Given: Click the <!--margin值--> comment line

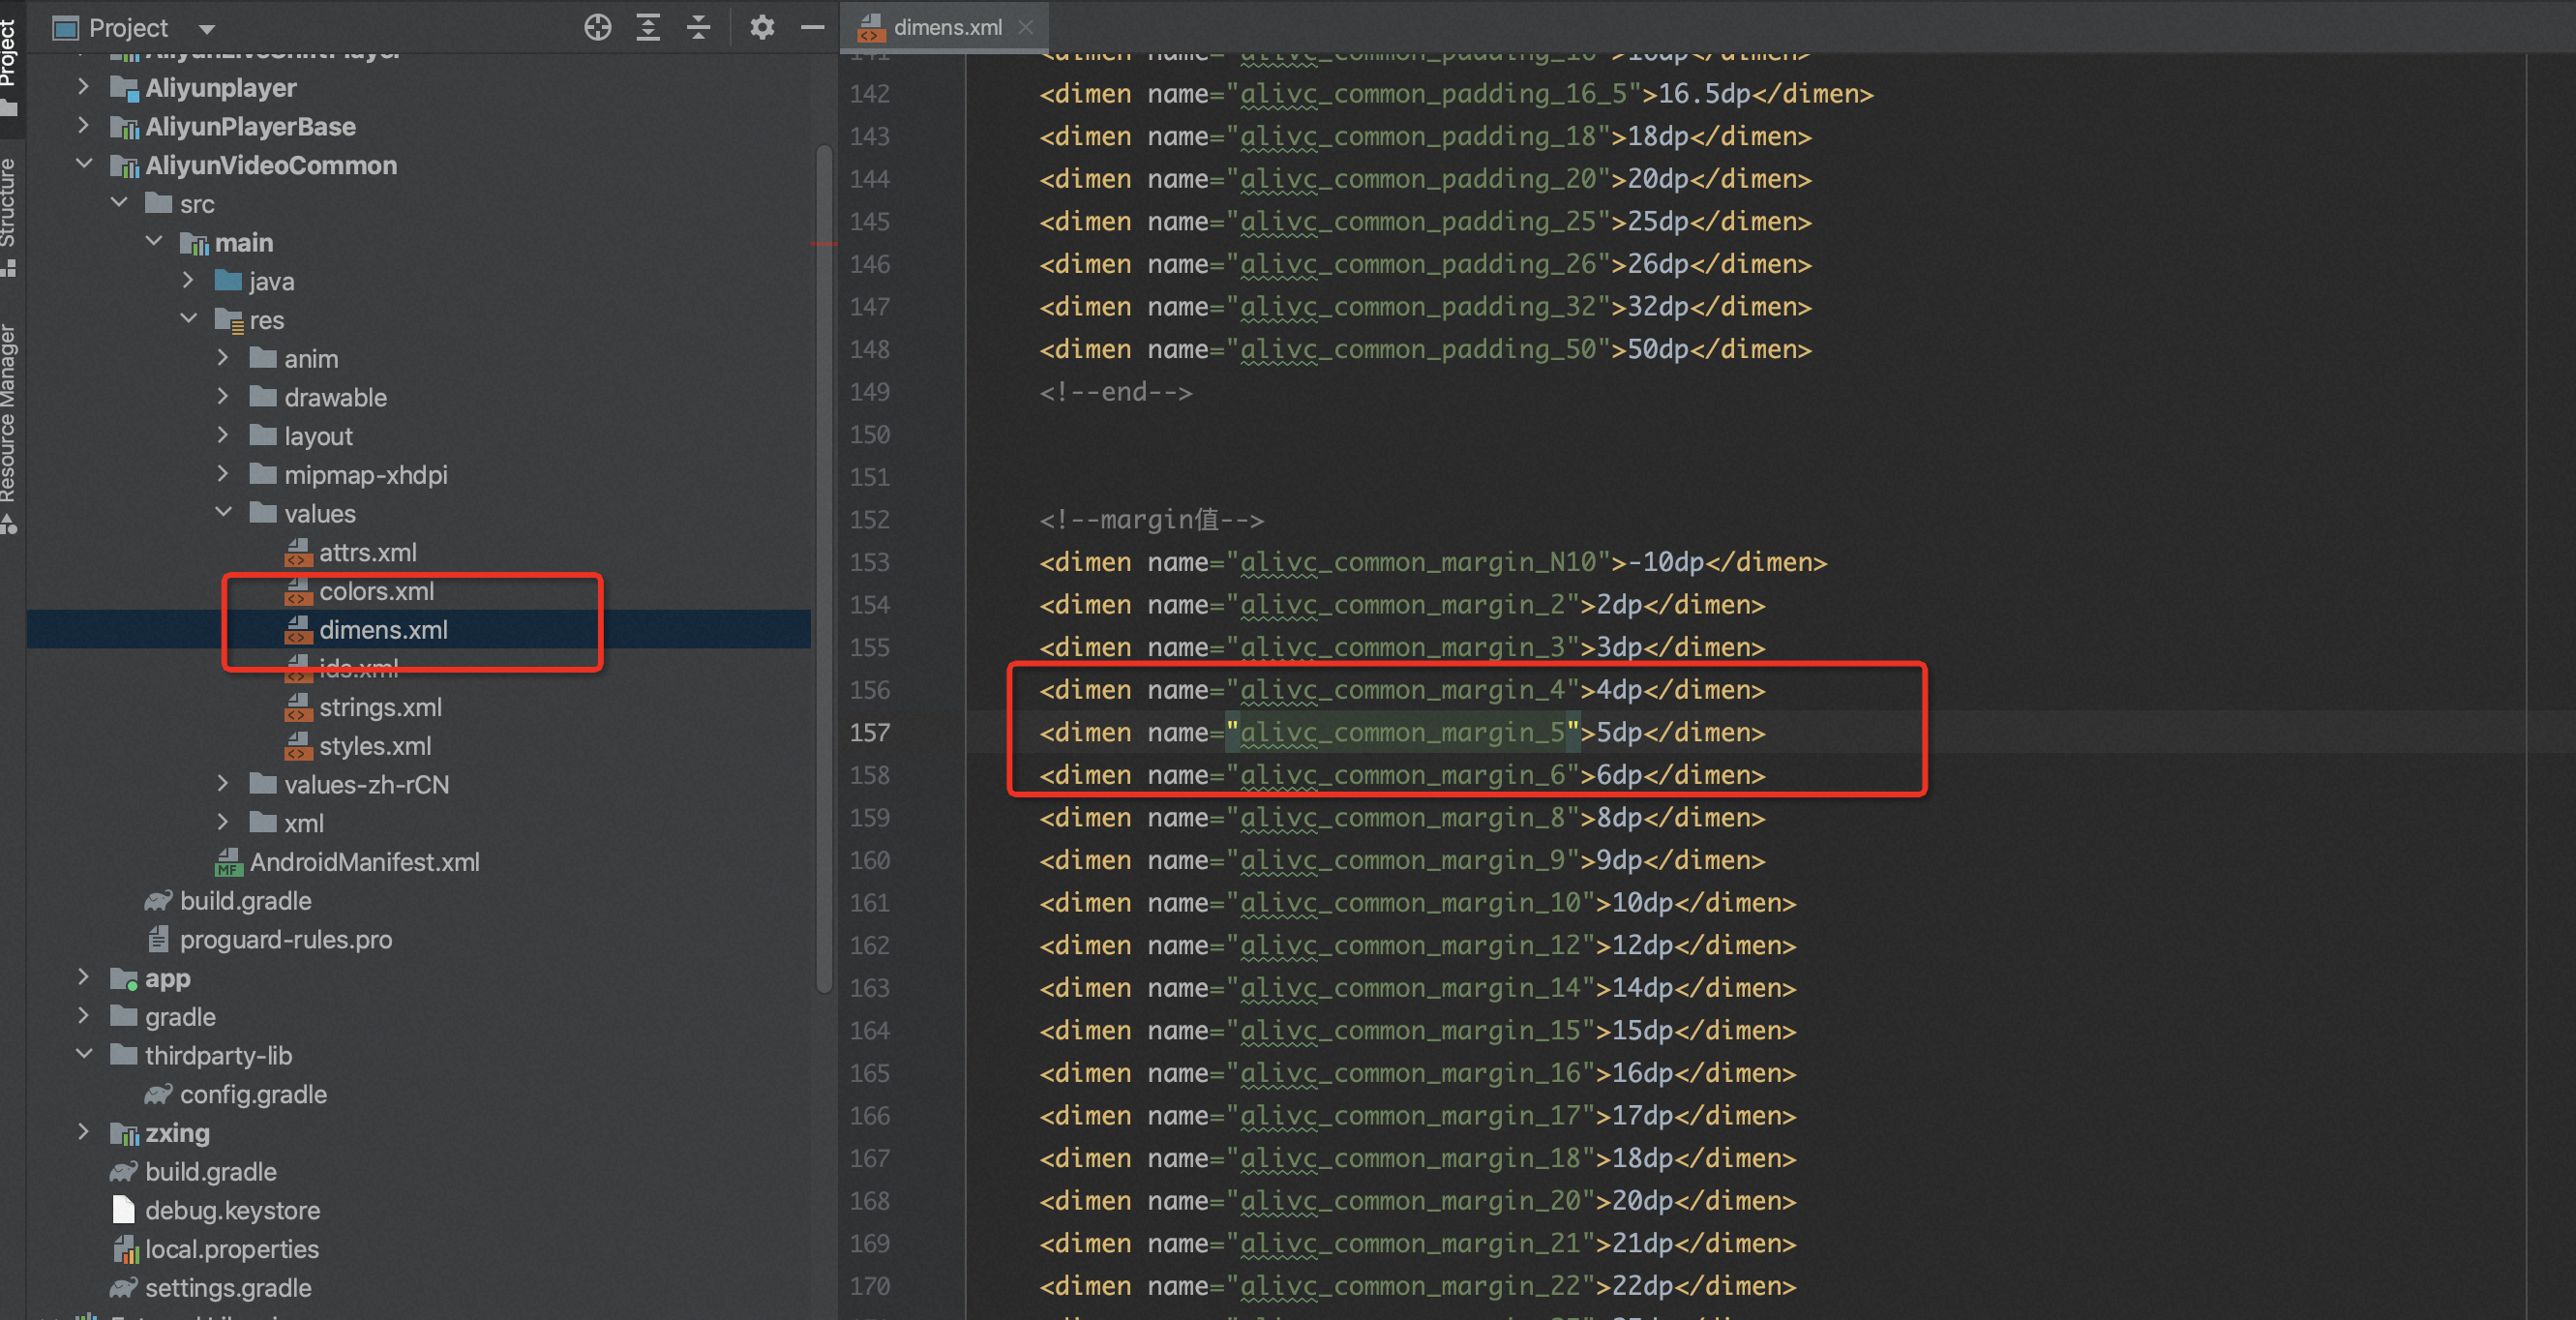Looking at the screenshot, I should 1152,520.
